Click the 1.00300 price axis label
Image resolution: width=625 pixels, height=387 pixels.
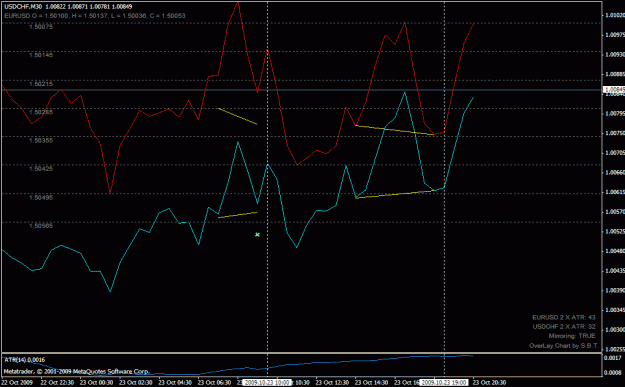click(x=615, y=330)
